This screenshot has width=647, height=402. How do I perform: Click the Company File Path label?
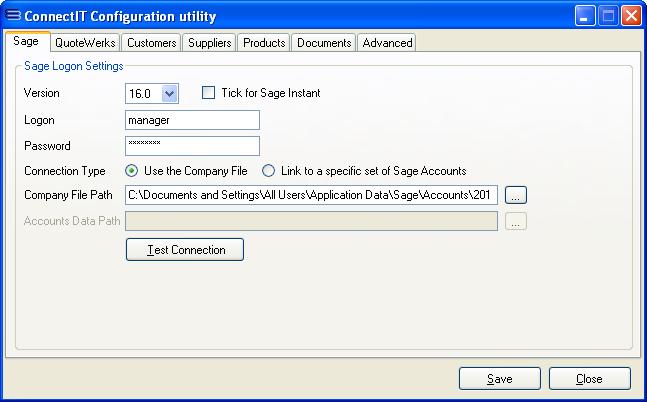click(68, 195)
